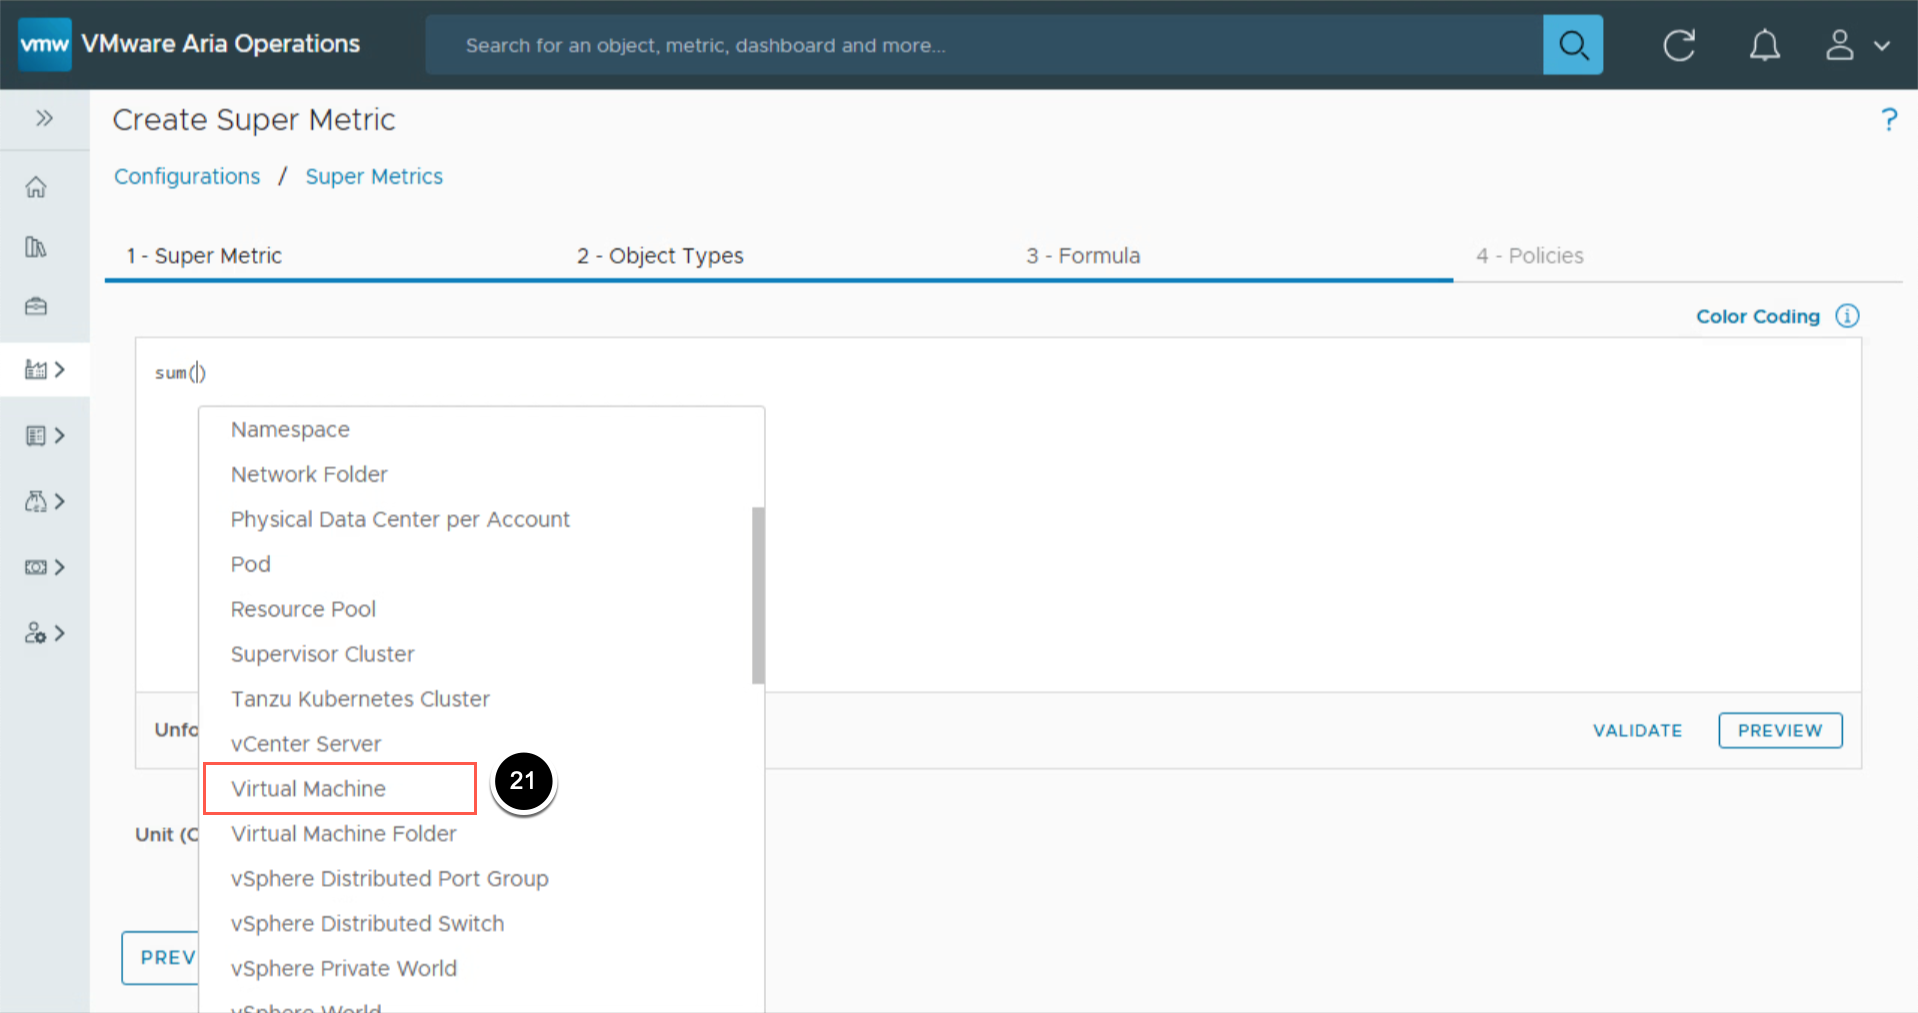Screen dimensions: 1918x1013
Task: Choose Resource Pool in dropdown list
Action: (303, 609)
